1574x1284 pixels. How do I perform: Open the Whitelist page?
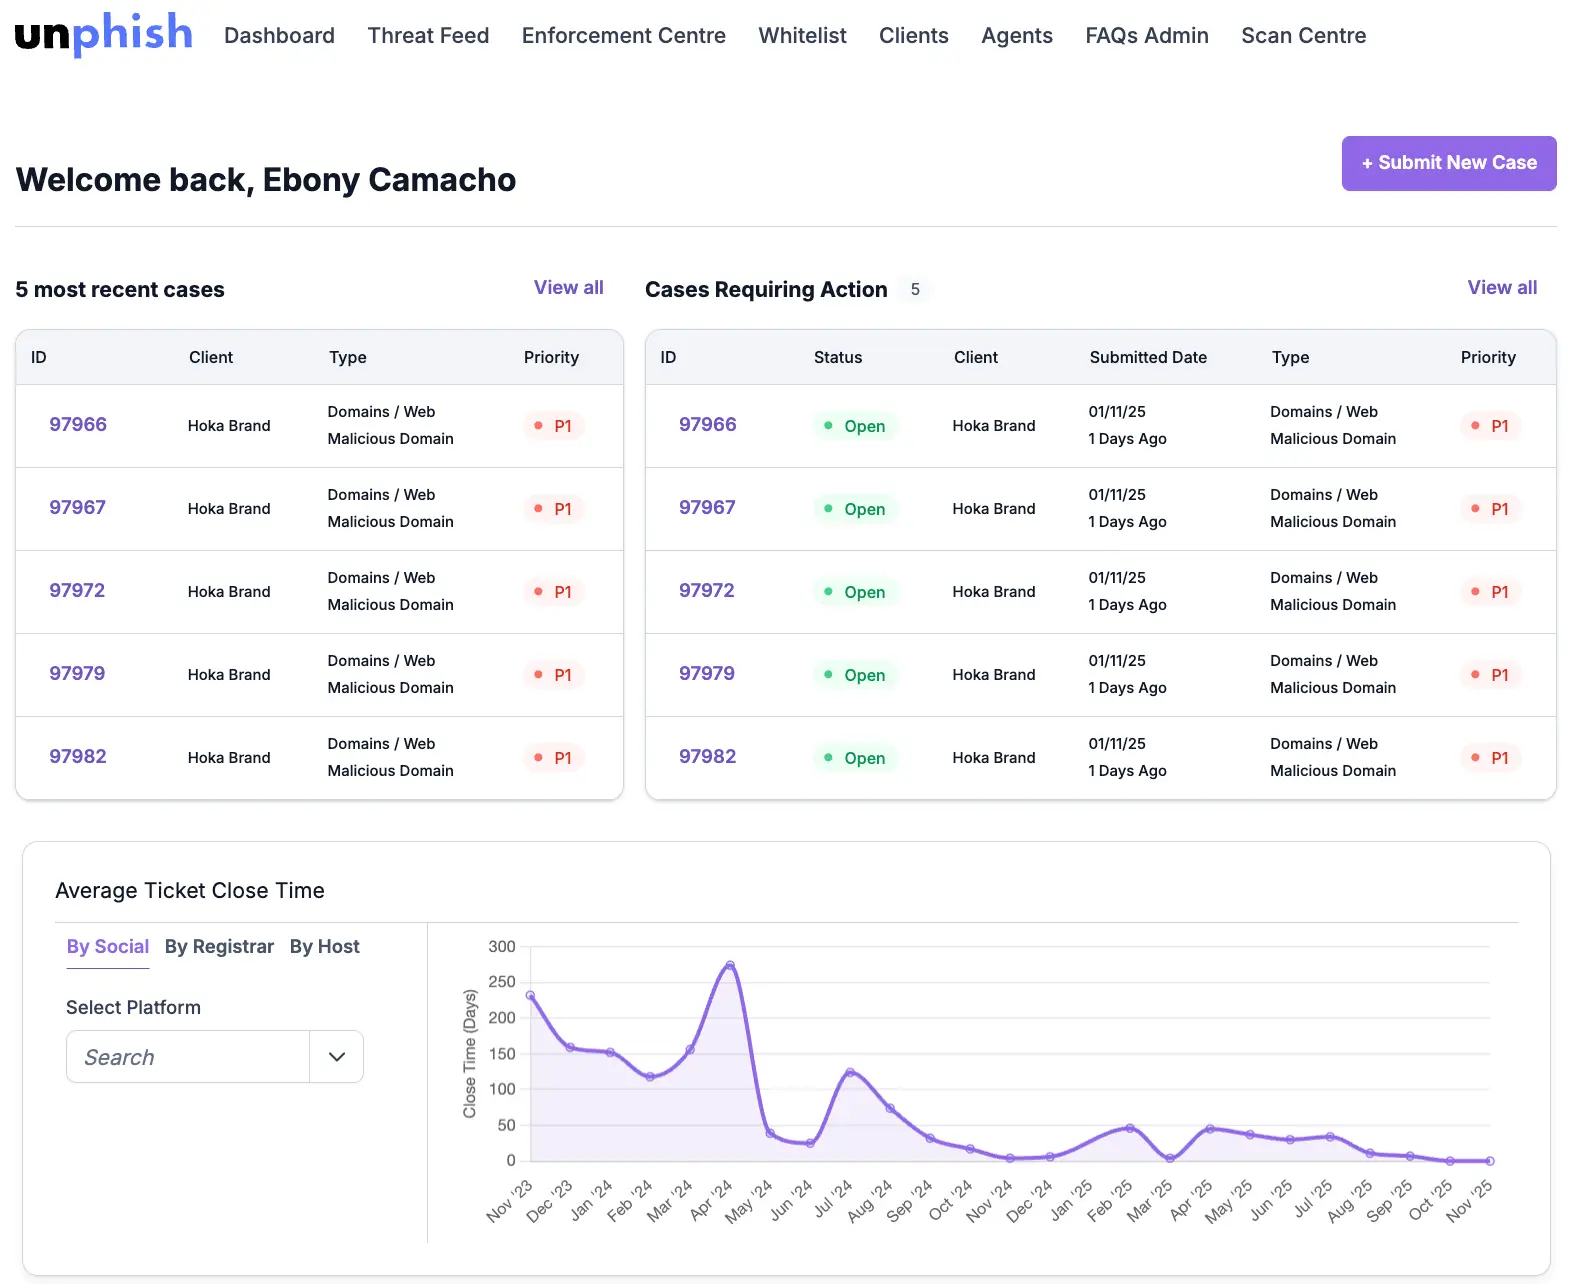tap(802, 36)
